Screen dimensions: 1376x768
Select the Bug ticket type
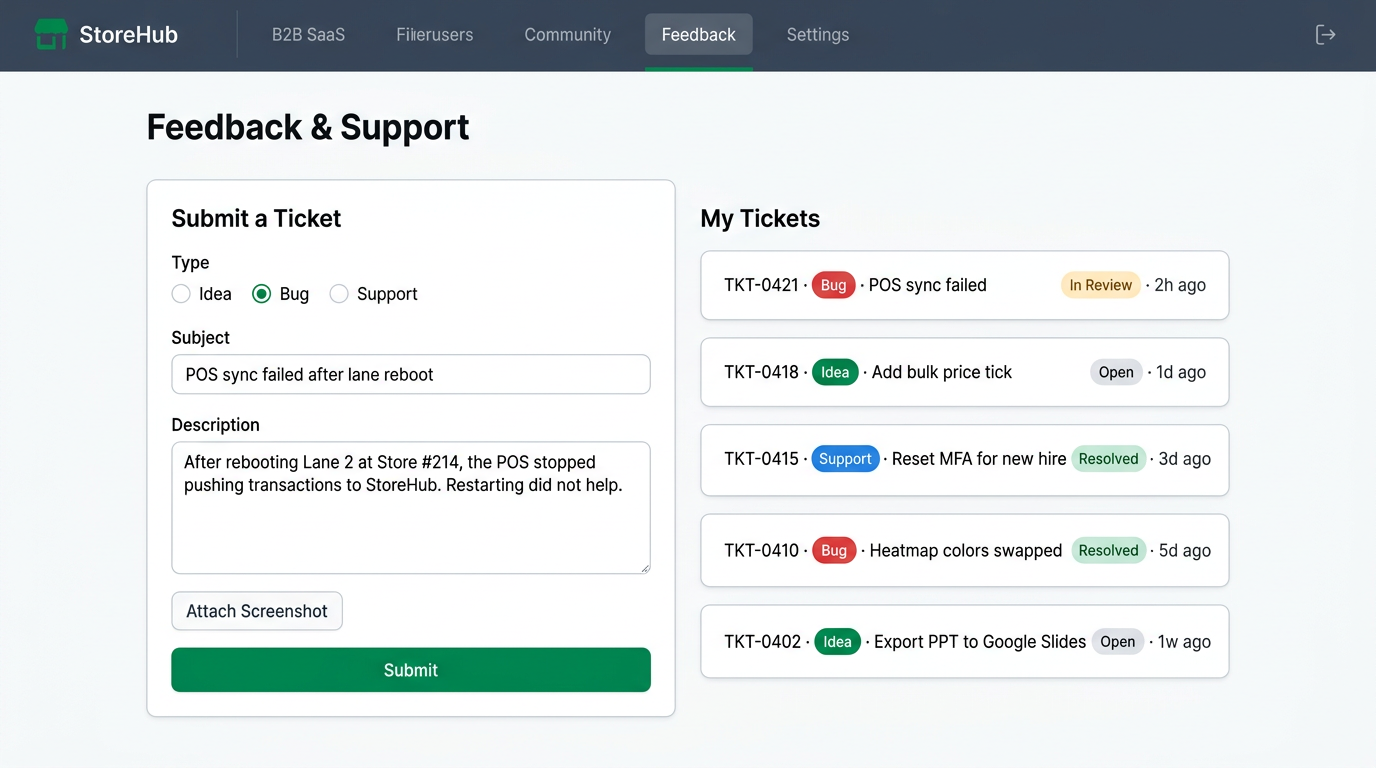coord(262,294)
